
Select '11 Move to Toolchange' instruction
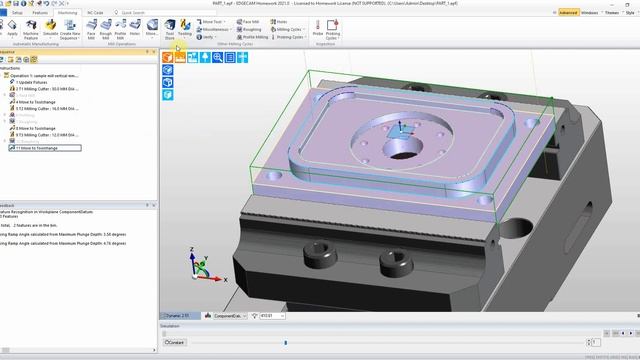45,148
